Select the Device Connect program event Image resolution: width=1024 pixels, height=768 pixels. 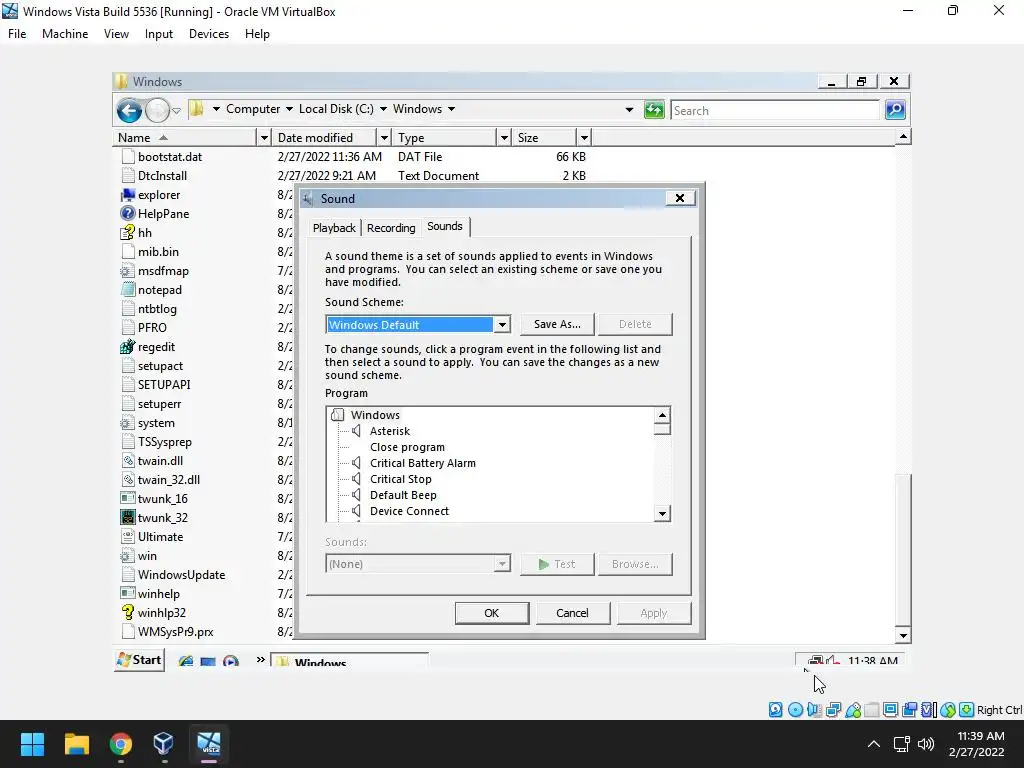click(x=409, y=511)
